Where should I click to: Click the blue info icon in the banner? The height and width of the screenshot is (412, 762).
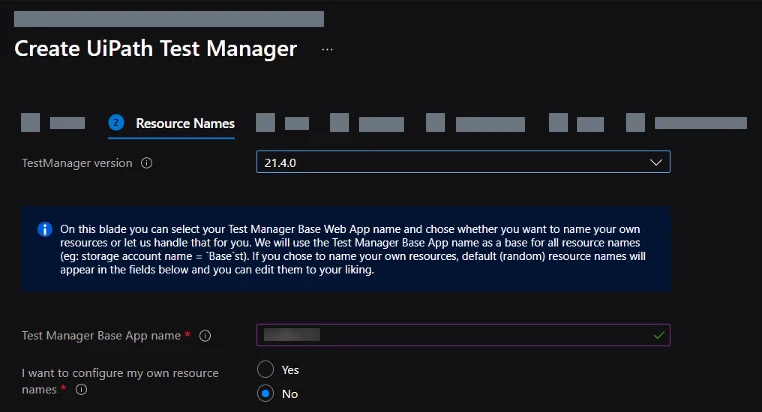45,229
